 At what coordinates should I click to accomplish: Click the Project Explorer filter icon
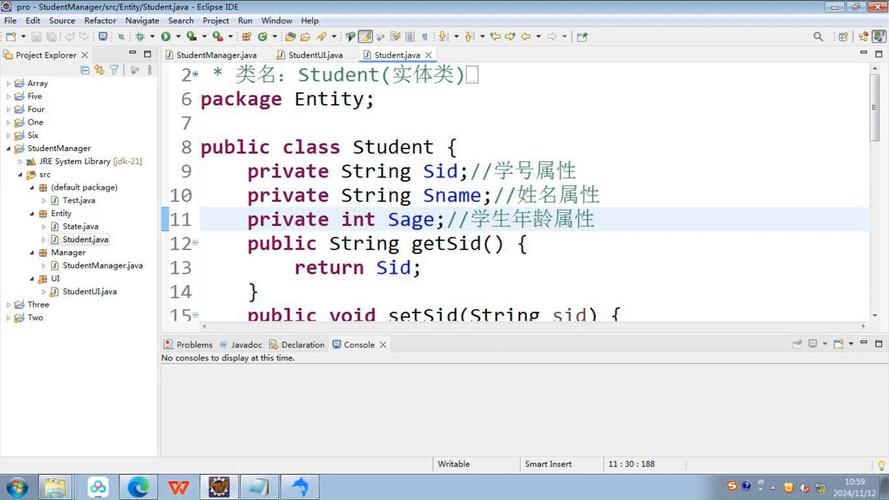[115, 70]
